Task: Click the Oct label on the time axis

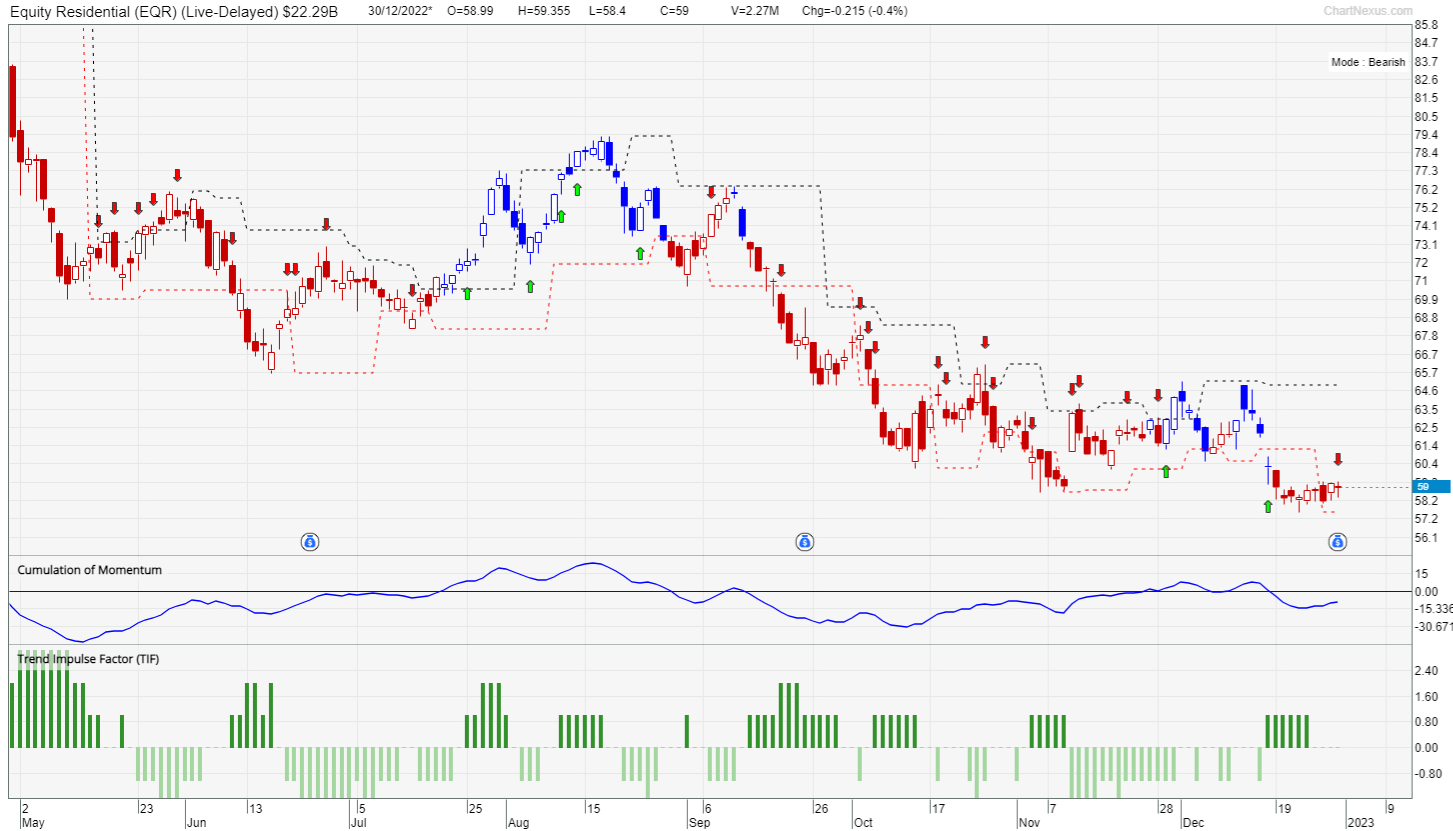Action: point(863,823)
